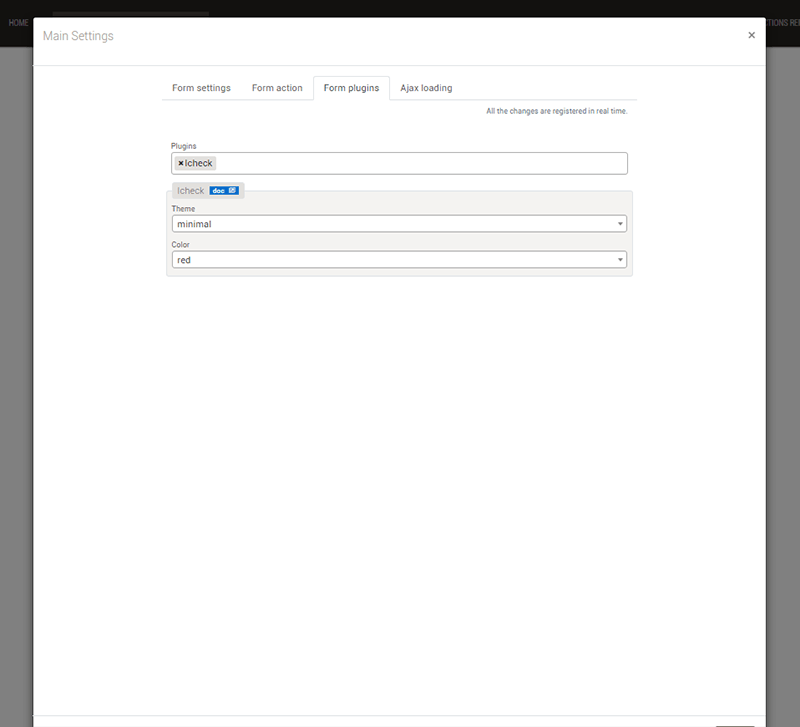Select the Form plugins tab
This screenshot has height=727, width=800.
point(351,88)
